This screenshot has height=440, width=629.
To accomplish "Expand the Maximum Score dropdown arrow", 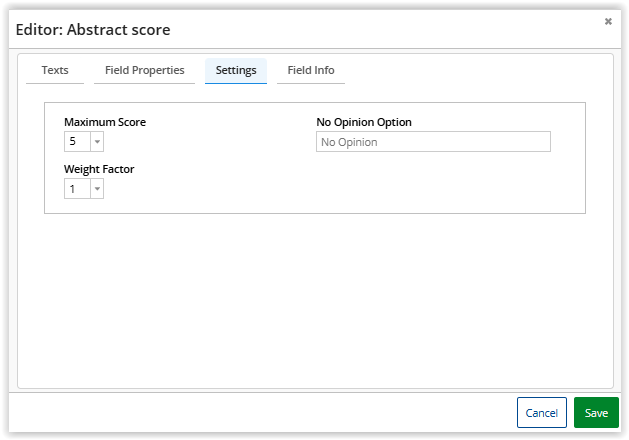I will [97, 142].
